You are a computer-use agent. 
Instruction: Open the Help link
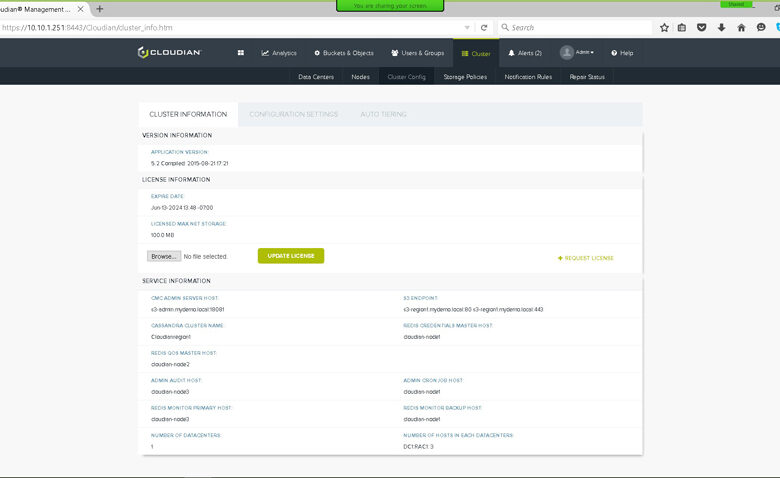pos(622,53)
